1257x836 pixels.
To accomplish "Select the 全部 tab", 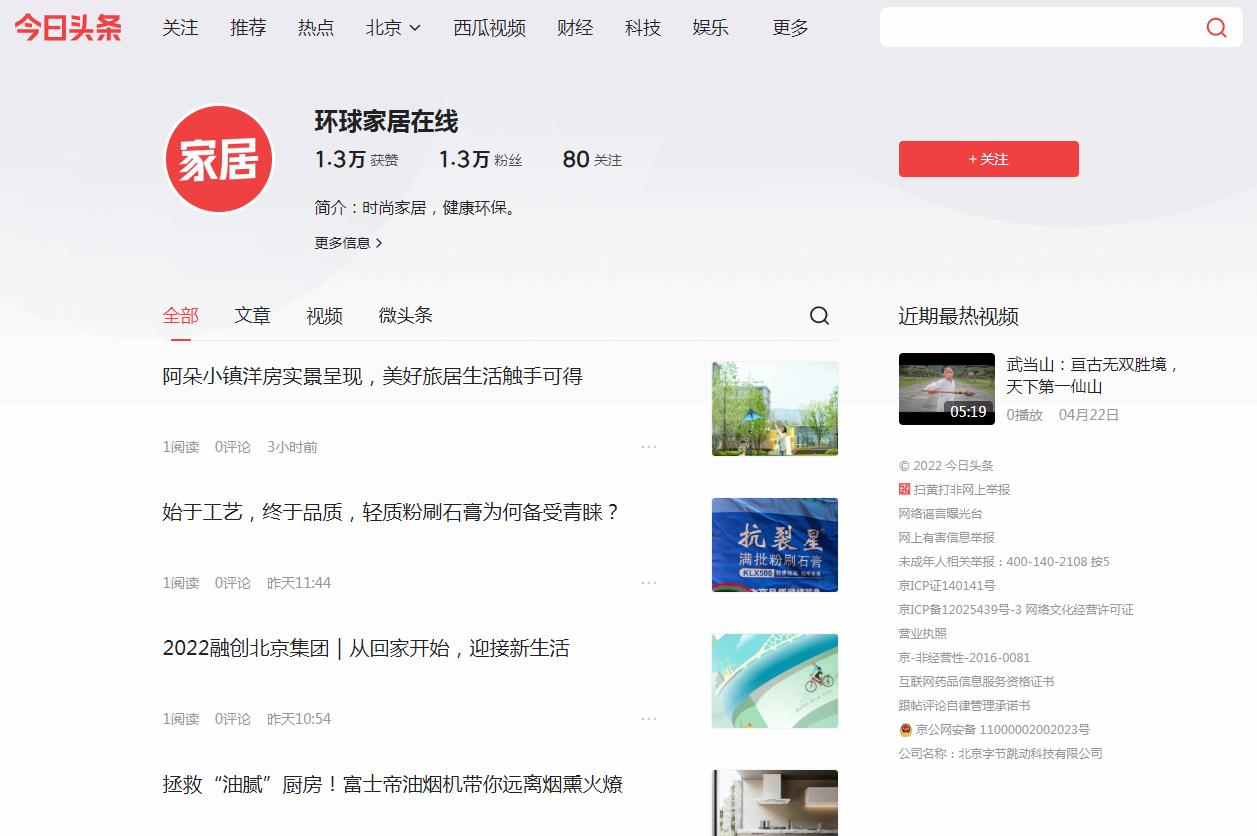I will (x=180, y=316).
